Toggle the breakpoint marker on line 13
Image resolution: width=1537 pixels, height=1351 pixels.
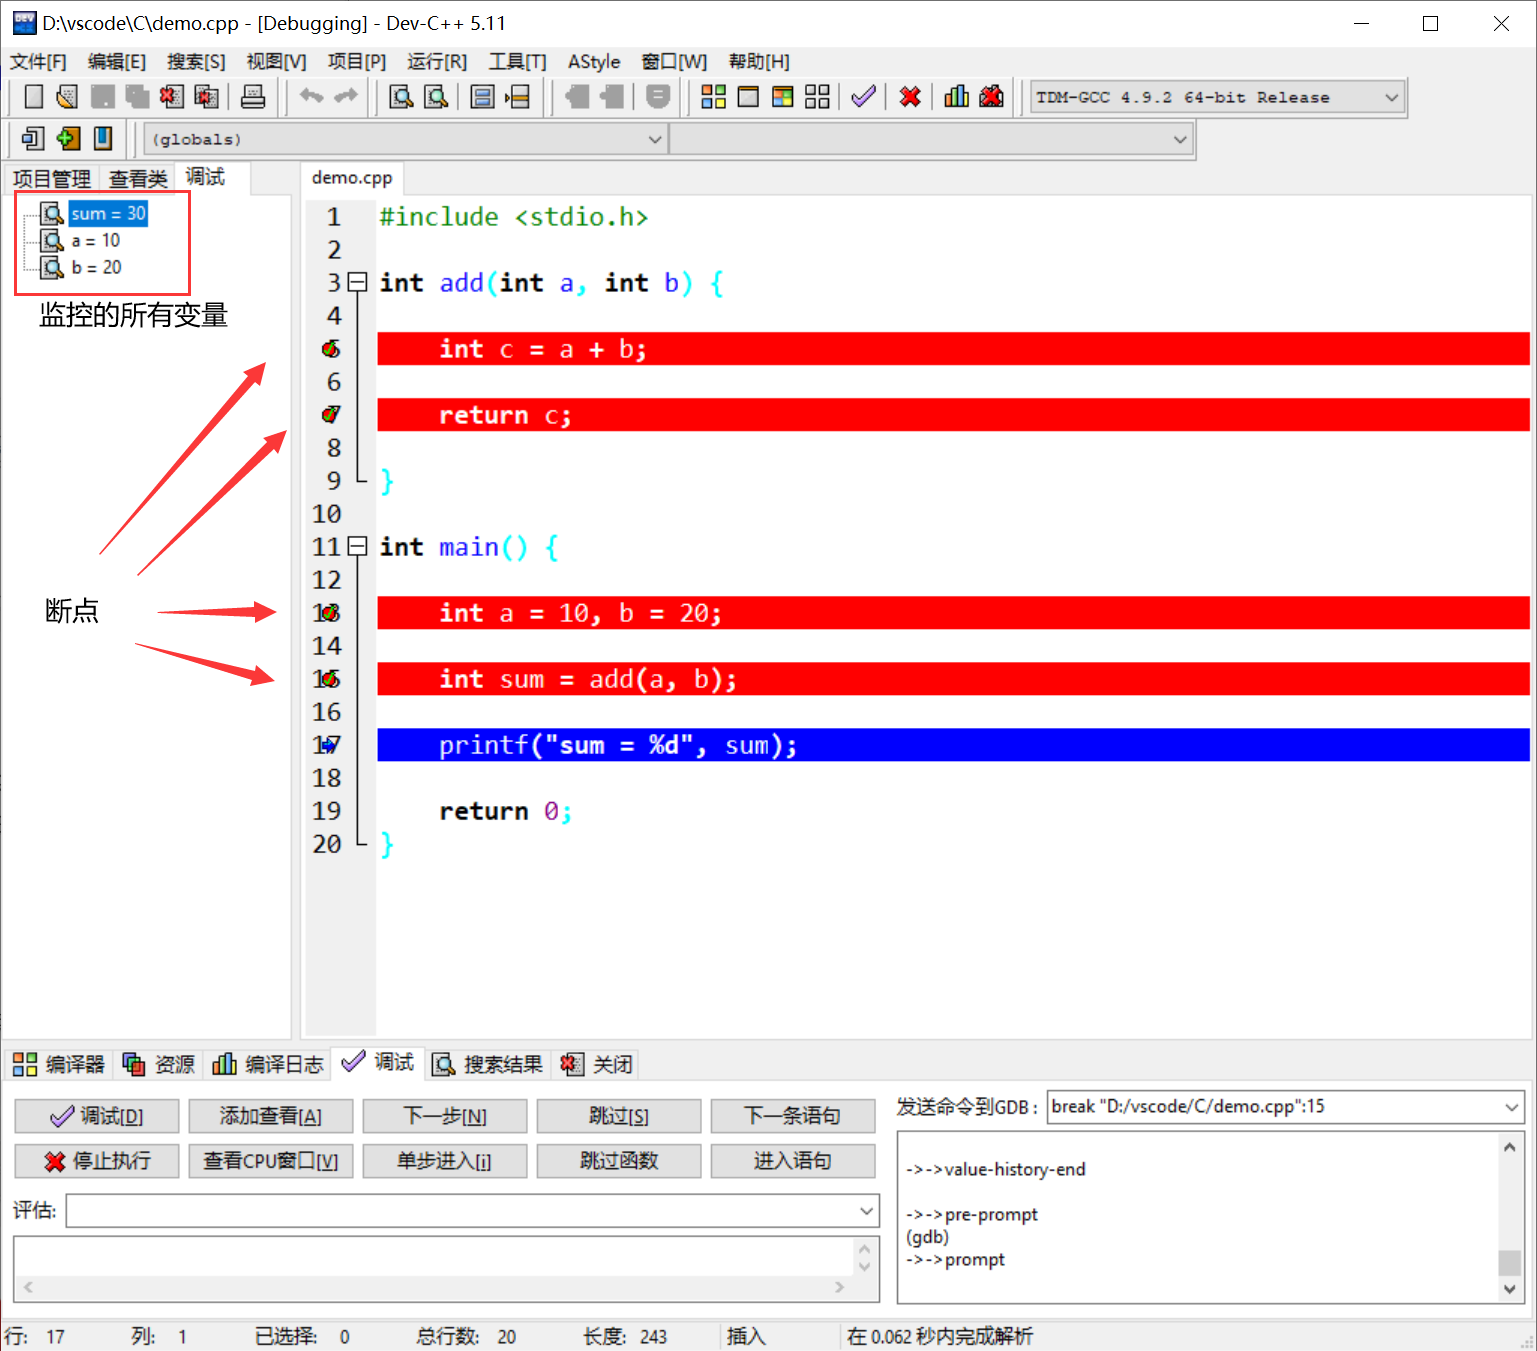pos(329,613)
